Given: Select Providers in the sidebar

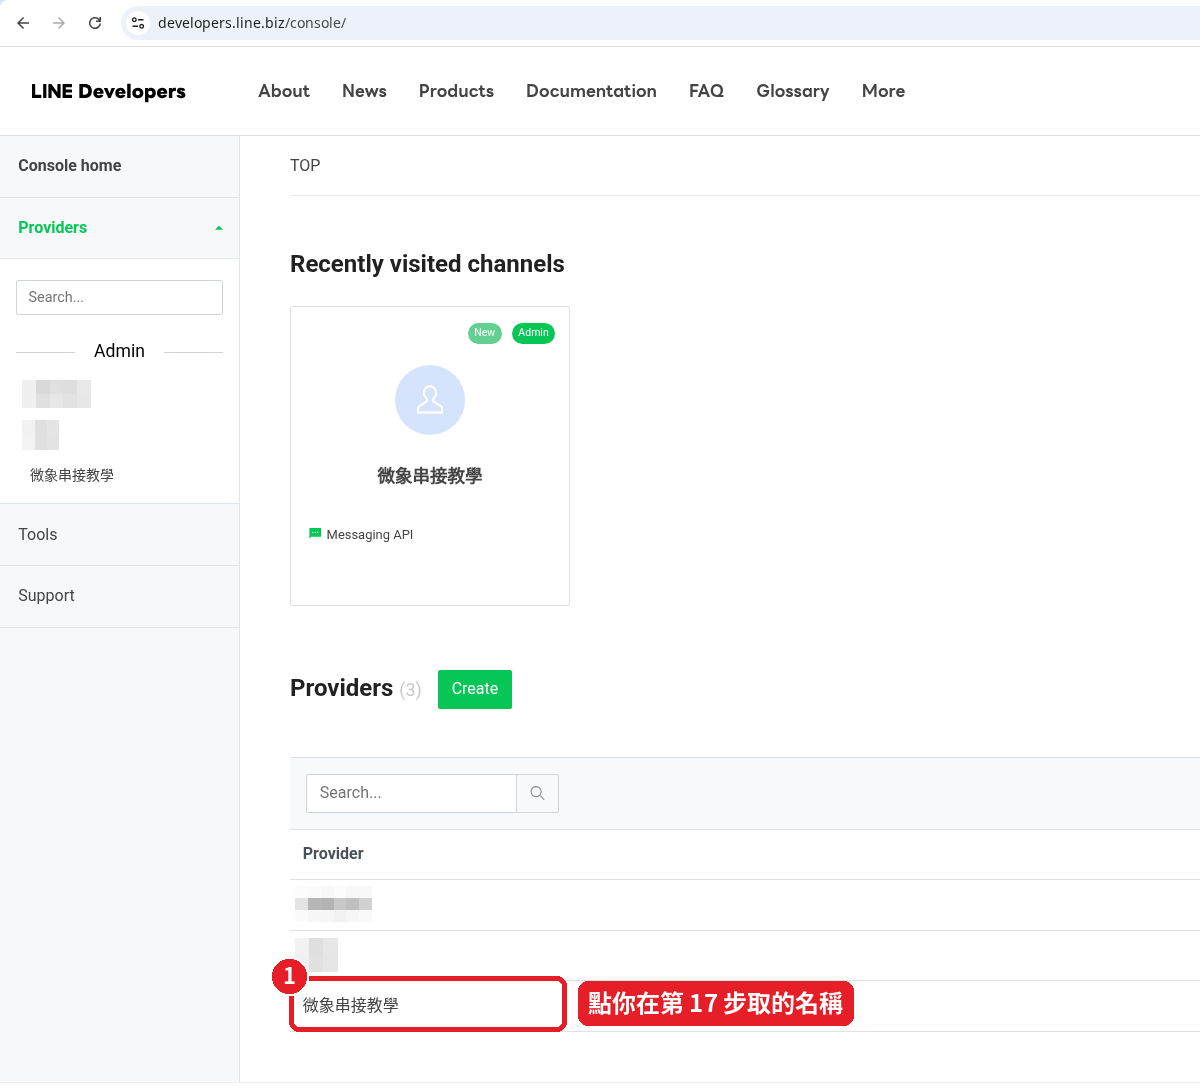Looking at the screenshot, I should (x=53, y=228).
